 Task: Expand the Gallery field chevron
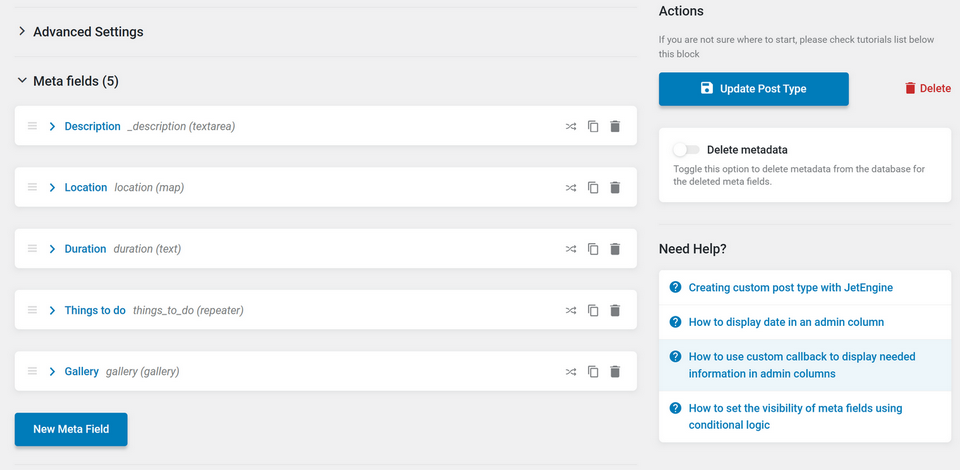click(x=52, y=372)
